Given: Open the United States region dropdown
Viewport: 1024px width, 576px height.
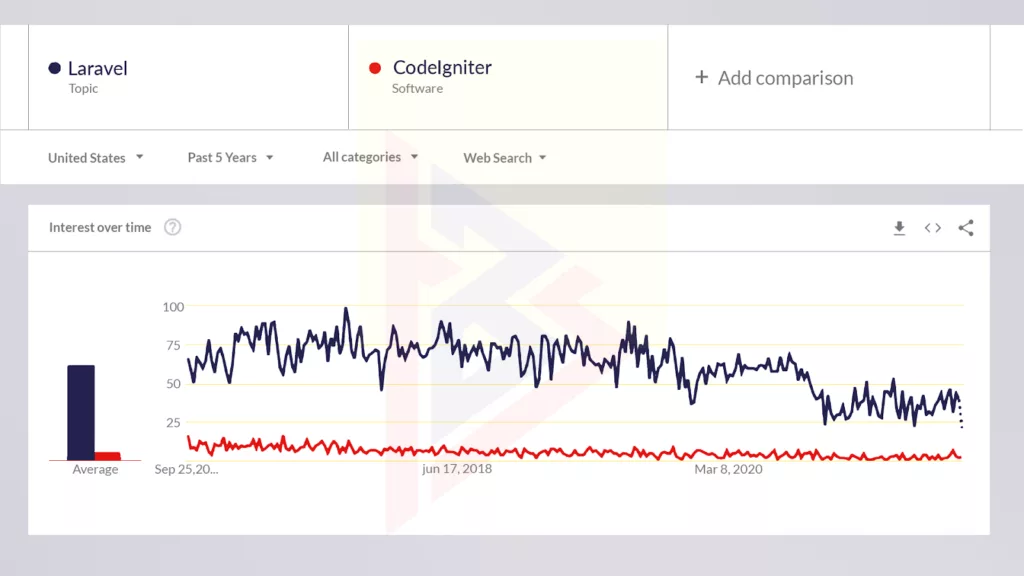Looking at the screenshot, I should click(x=96, y=157).
